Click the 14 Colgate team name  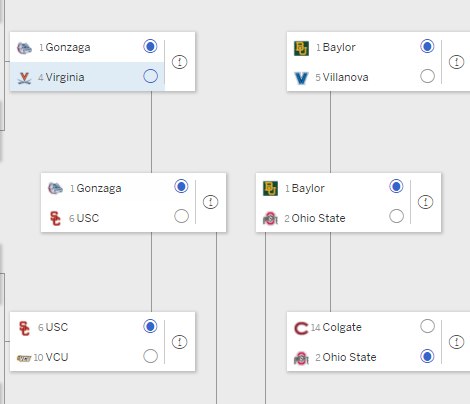(x=336, y=328)
